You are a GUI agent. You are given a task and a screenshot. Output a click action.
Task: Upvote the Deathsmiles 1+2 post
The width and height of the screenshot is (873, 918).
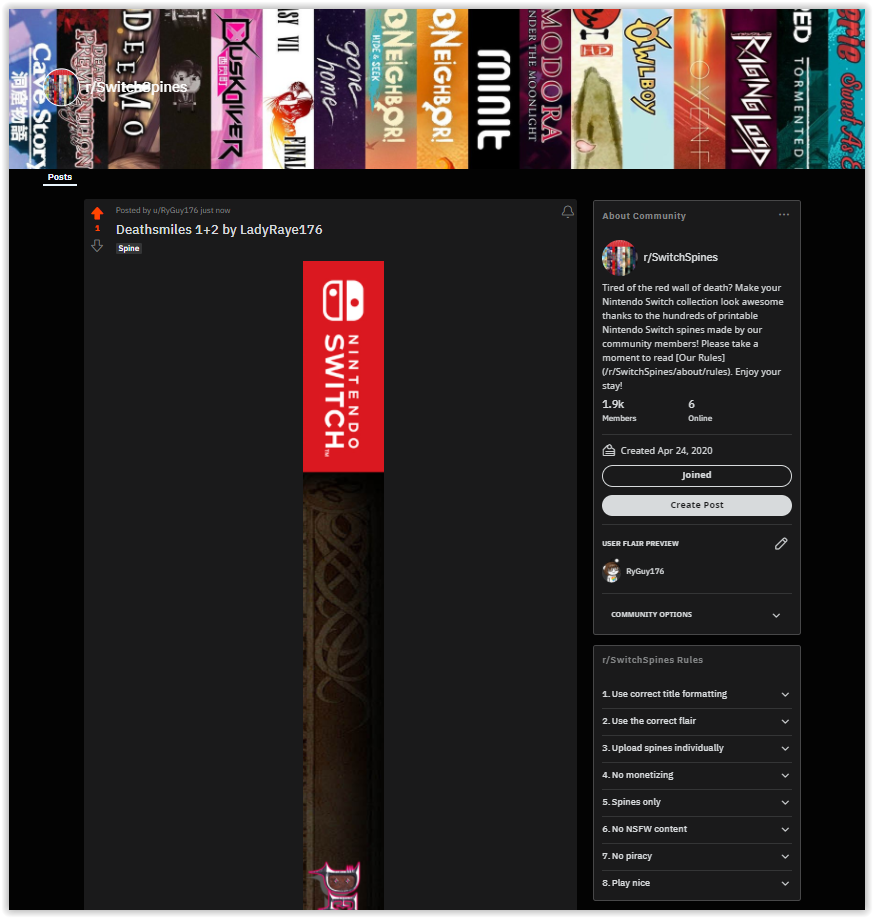point(97,213)
